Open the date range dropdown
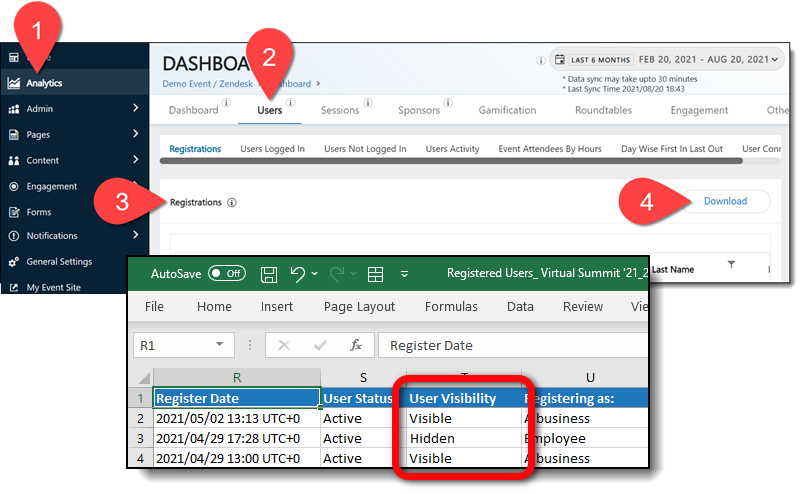The image size is (801, 494). 775,60
